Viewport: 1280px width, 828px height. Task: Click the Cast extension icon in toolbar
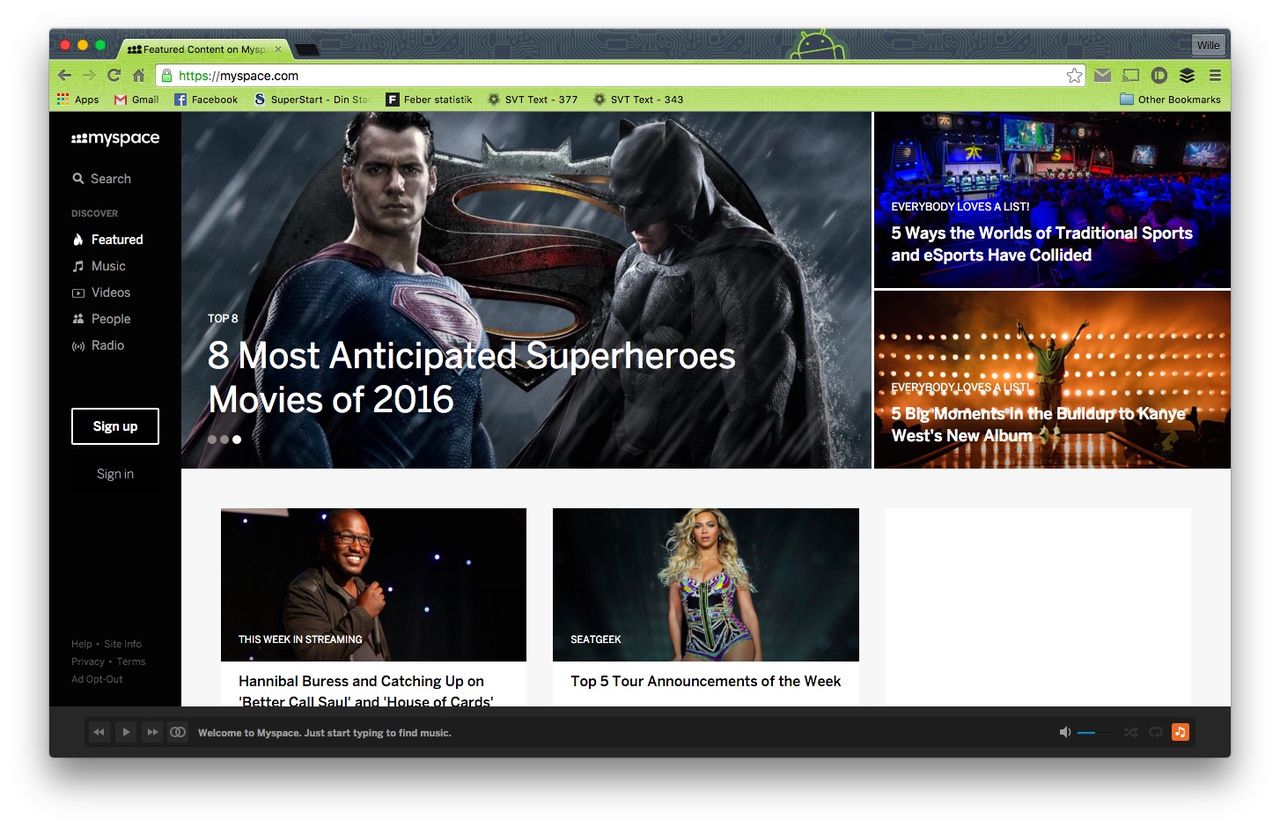[1130, 76]
